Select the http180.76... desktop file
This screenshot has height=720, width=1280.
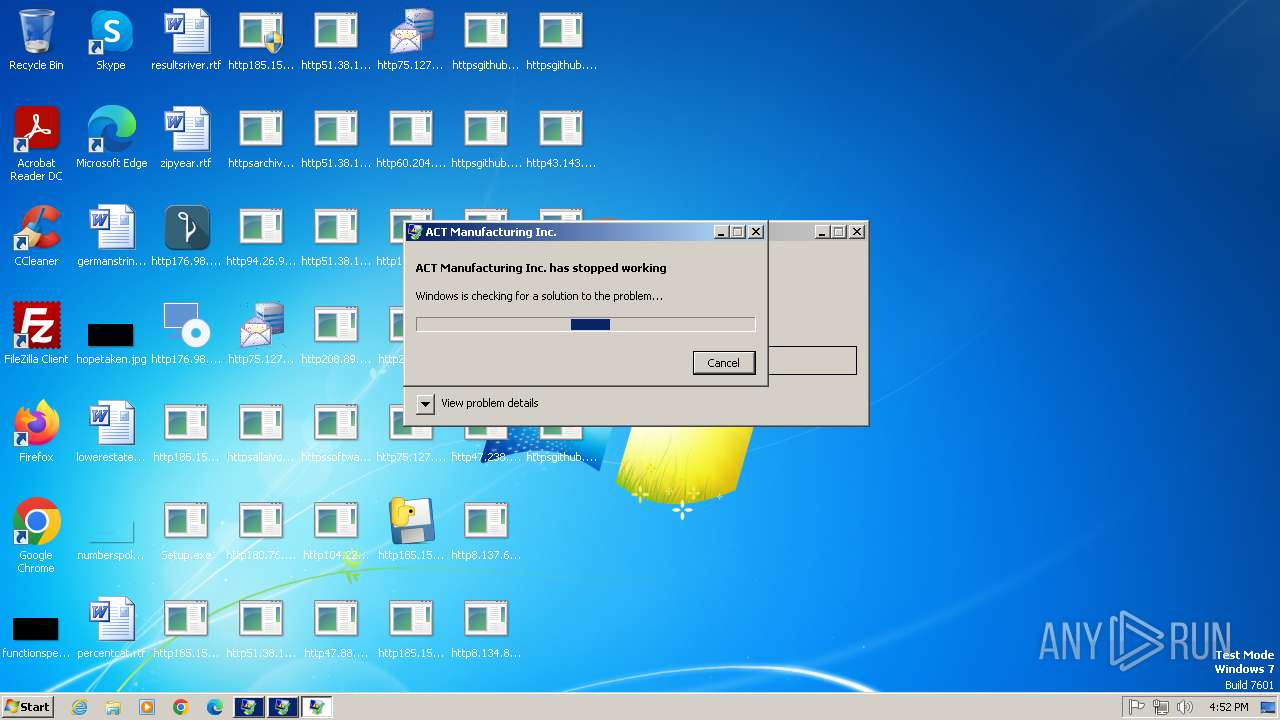pyautogui.click(x=261, y=531)
